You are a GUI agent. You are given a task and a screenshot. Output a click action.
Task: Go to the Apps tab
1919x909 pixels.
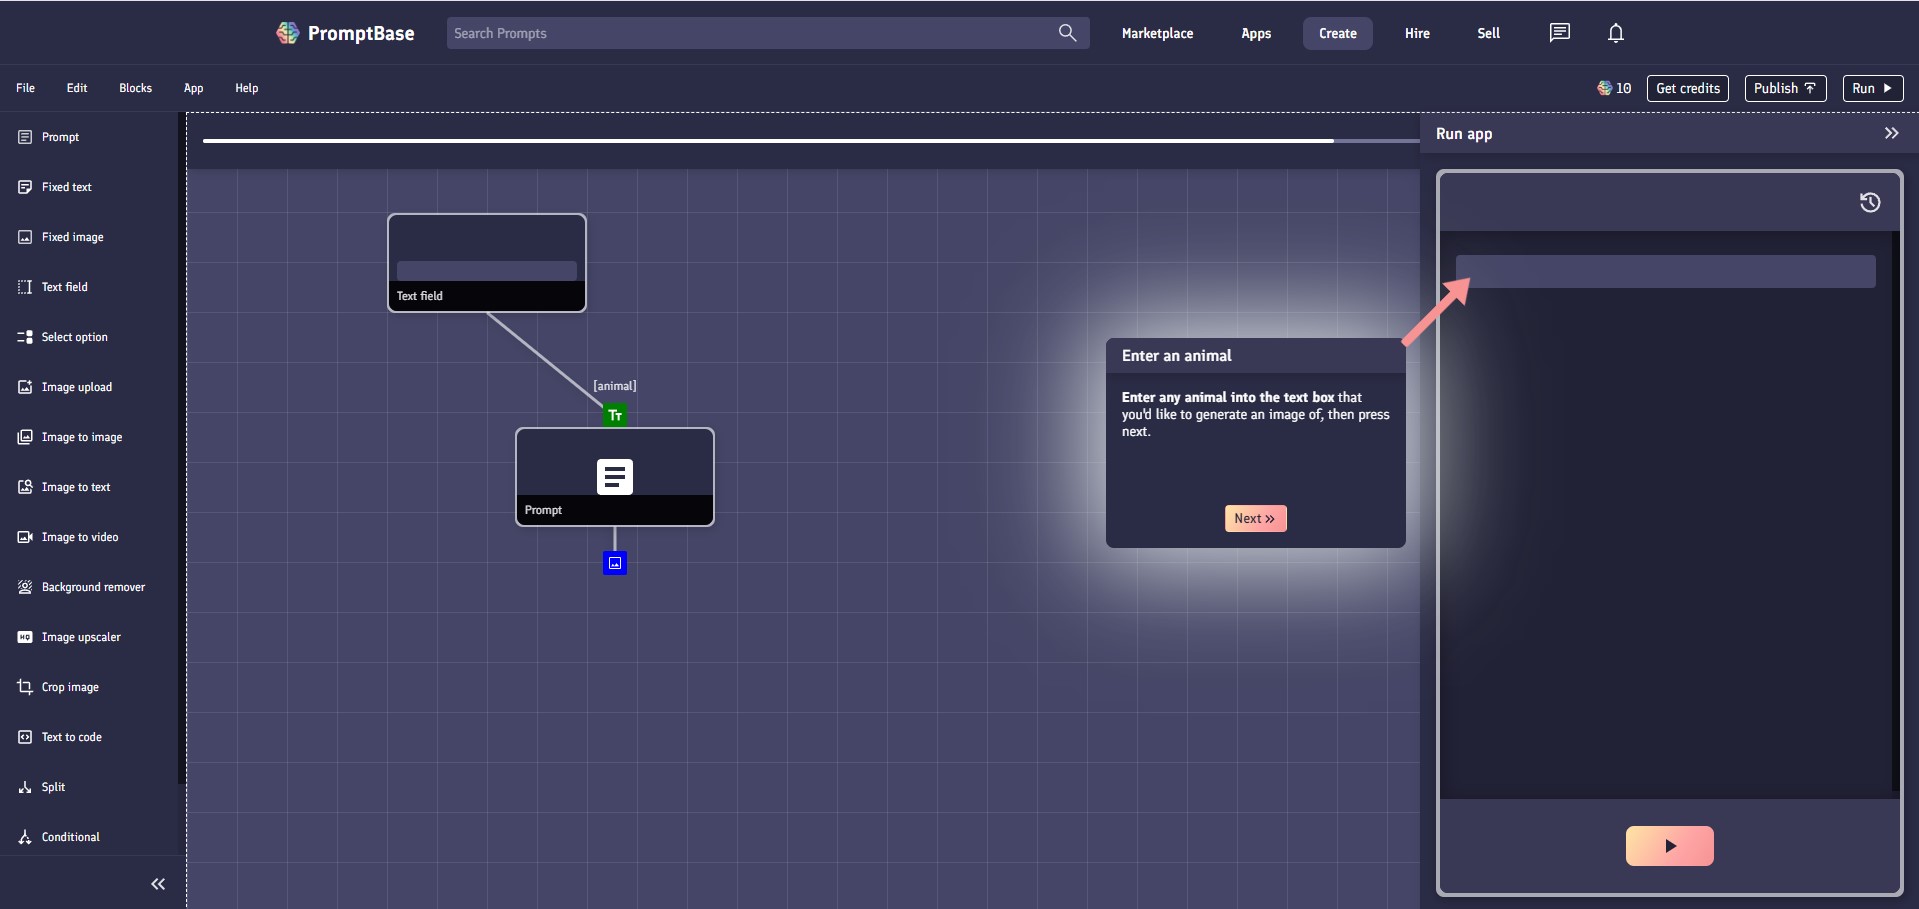click(1256, 33)
